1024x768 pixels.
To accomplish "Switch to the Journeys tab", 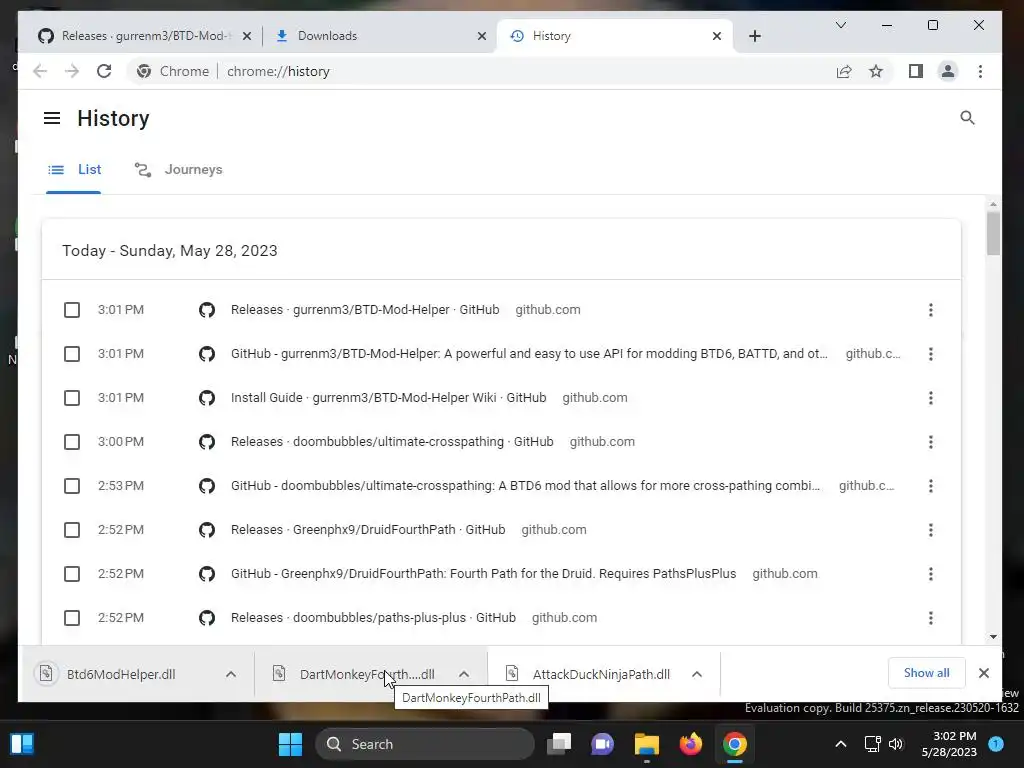I will pos(178,170).
